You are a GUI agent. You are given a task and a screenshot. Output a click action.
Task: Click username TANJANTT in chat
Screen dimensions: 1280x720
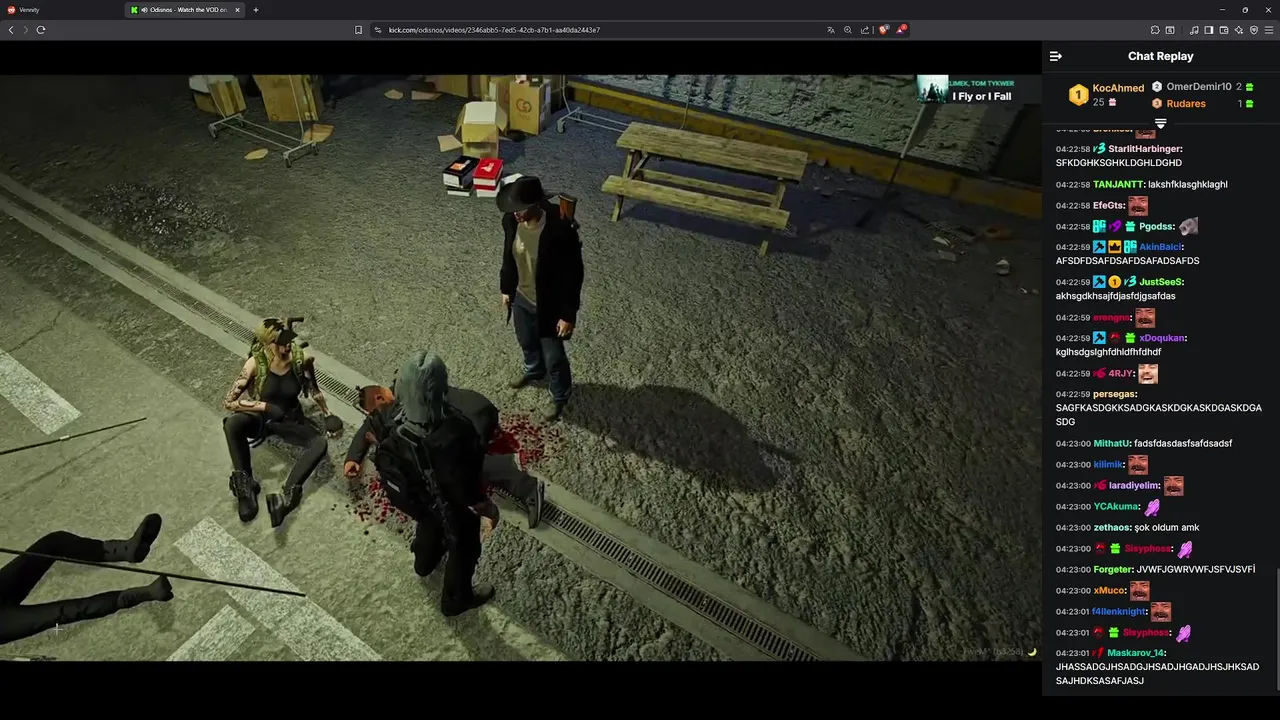(1119, 185)
